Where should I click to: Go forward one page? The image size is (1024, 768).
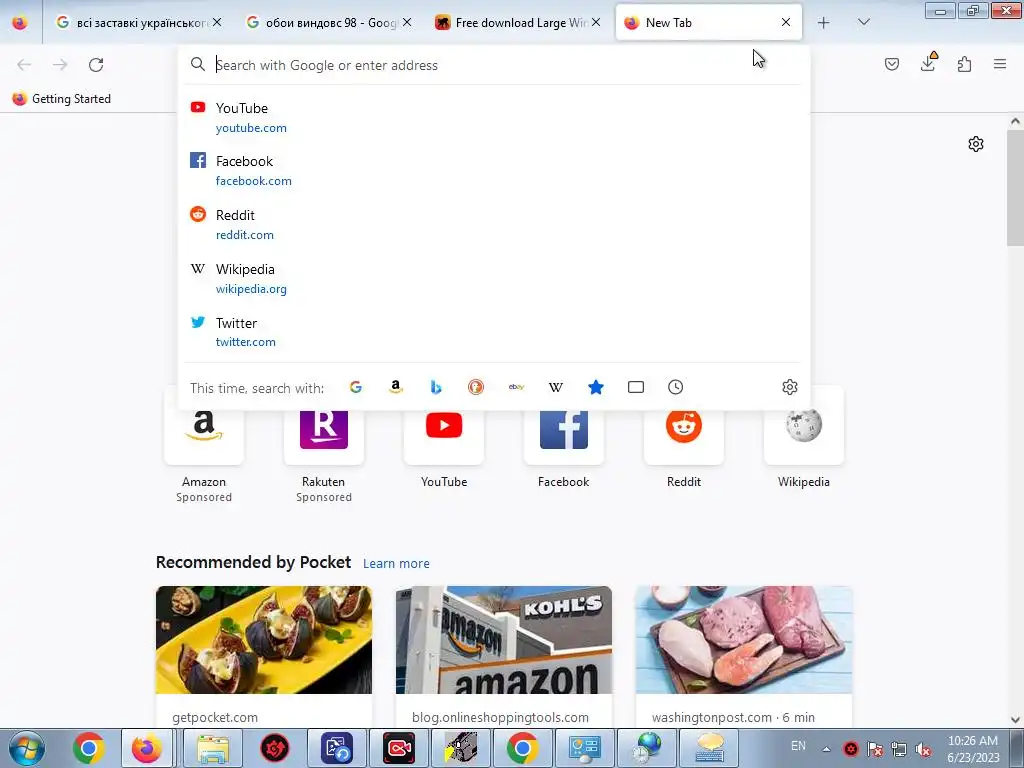tap(60, 64)
